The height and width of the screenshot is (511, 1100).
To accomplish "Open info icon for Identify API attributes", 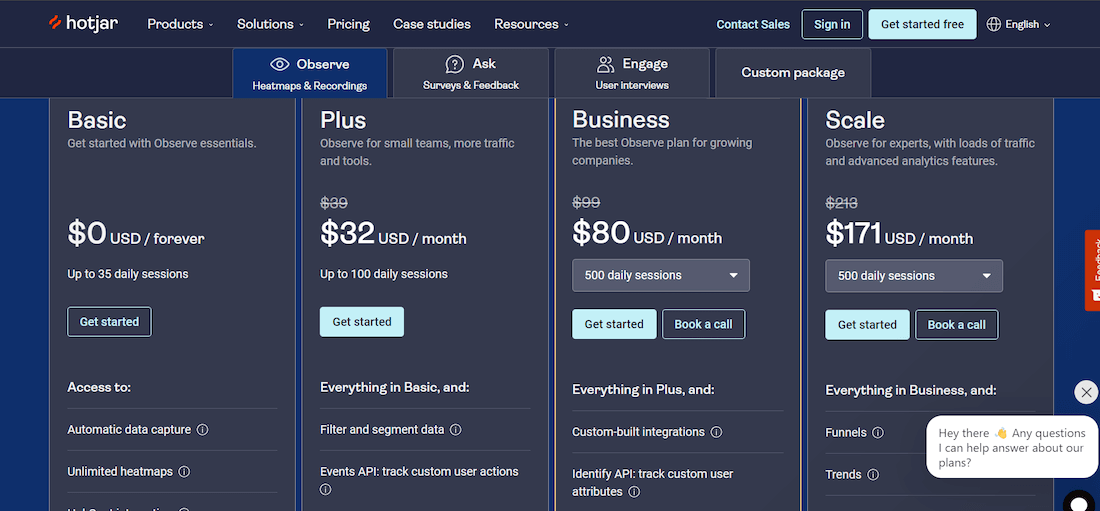I will [634, 492].
